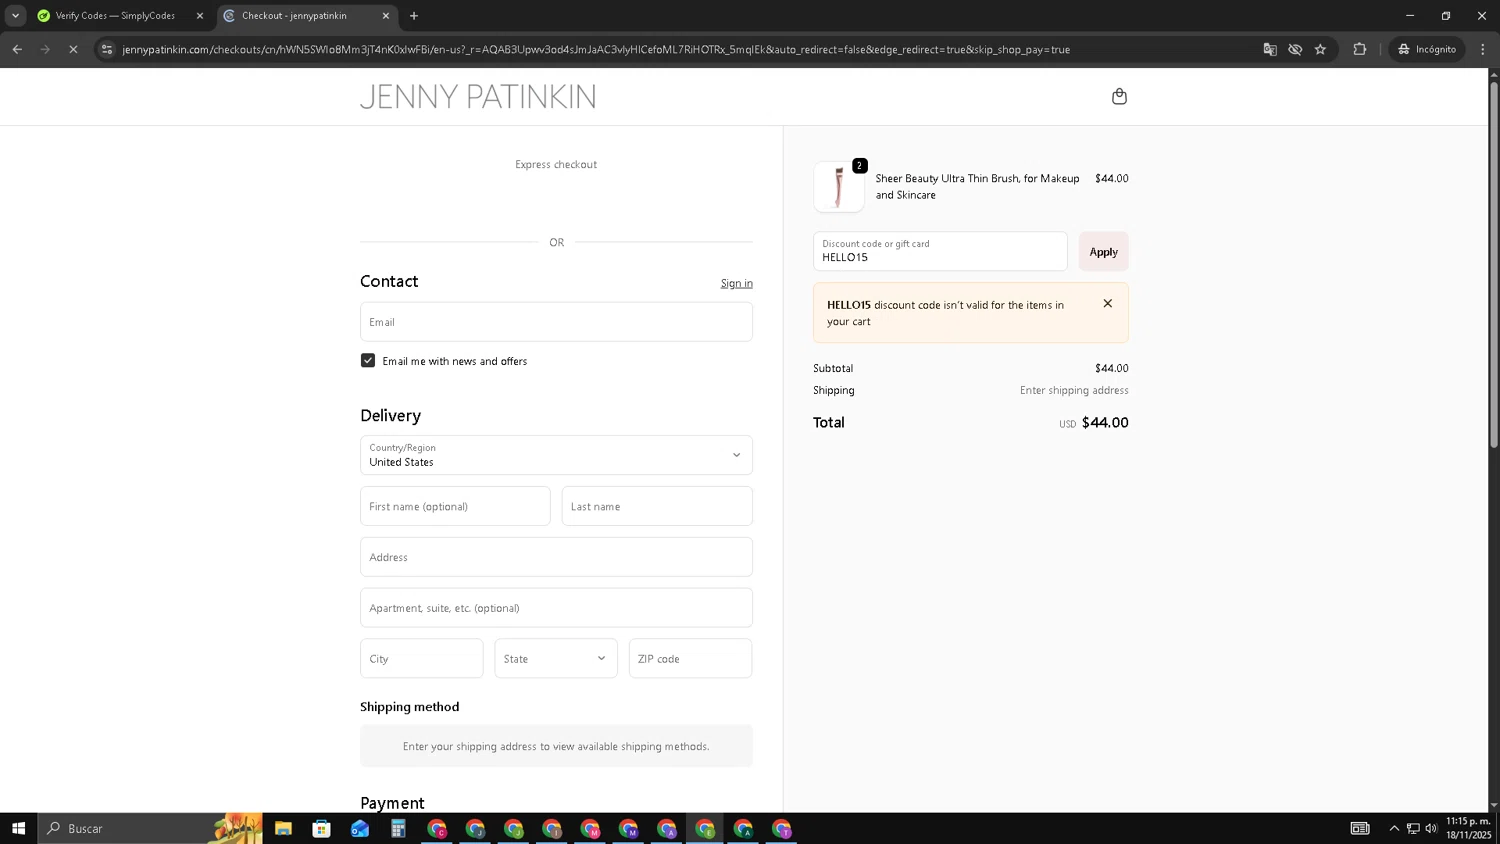Click the site information icon in address bar
This screenshot has width=1500, height=844.
(107, 49)
